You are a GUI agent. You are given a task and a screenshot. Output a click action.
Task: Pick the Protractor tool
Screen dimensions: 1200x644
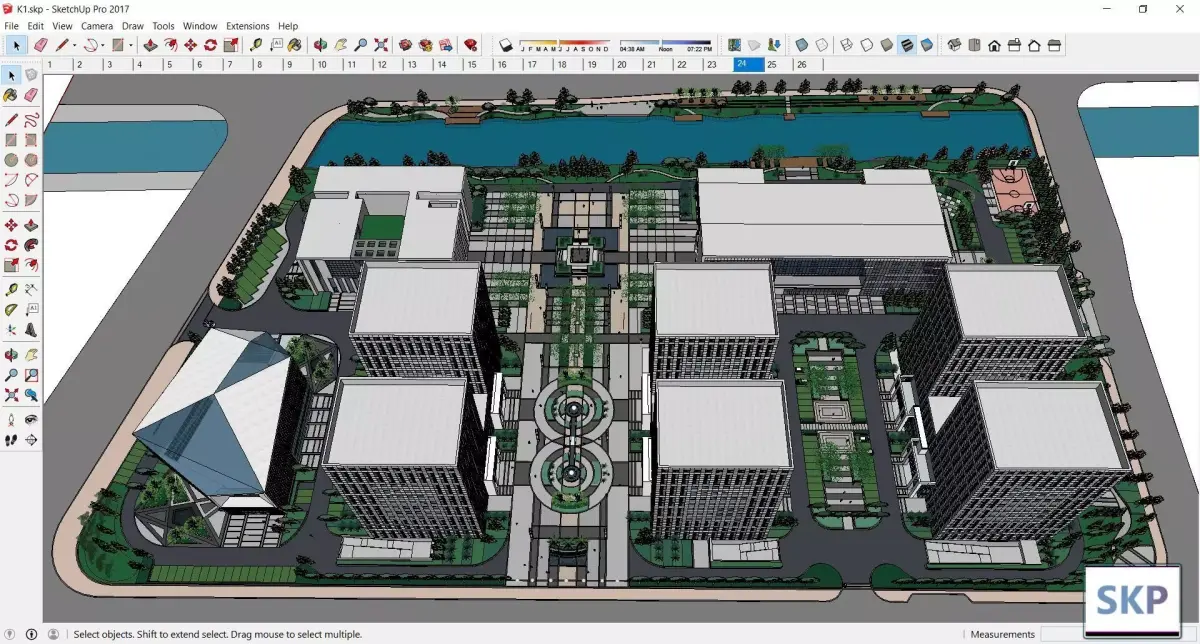pos(11,309)
